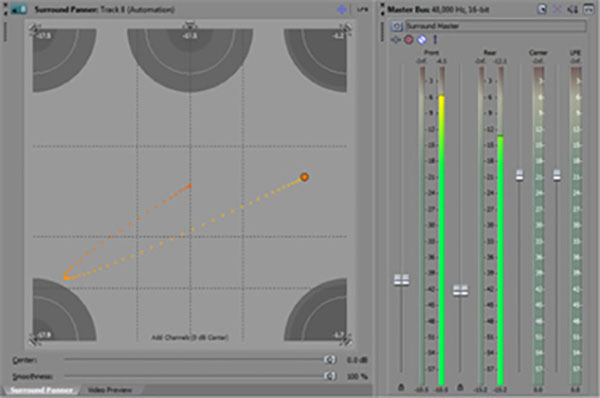This screenshot has height=398, width=600.
Task: Click the rear-left speaker icon
Action: click(35, 340)
